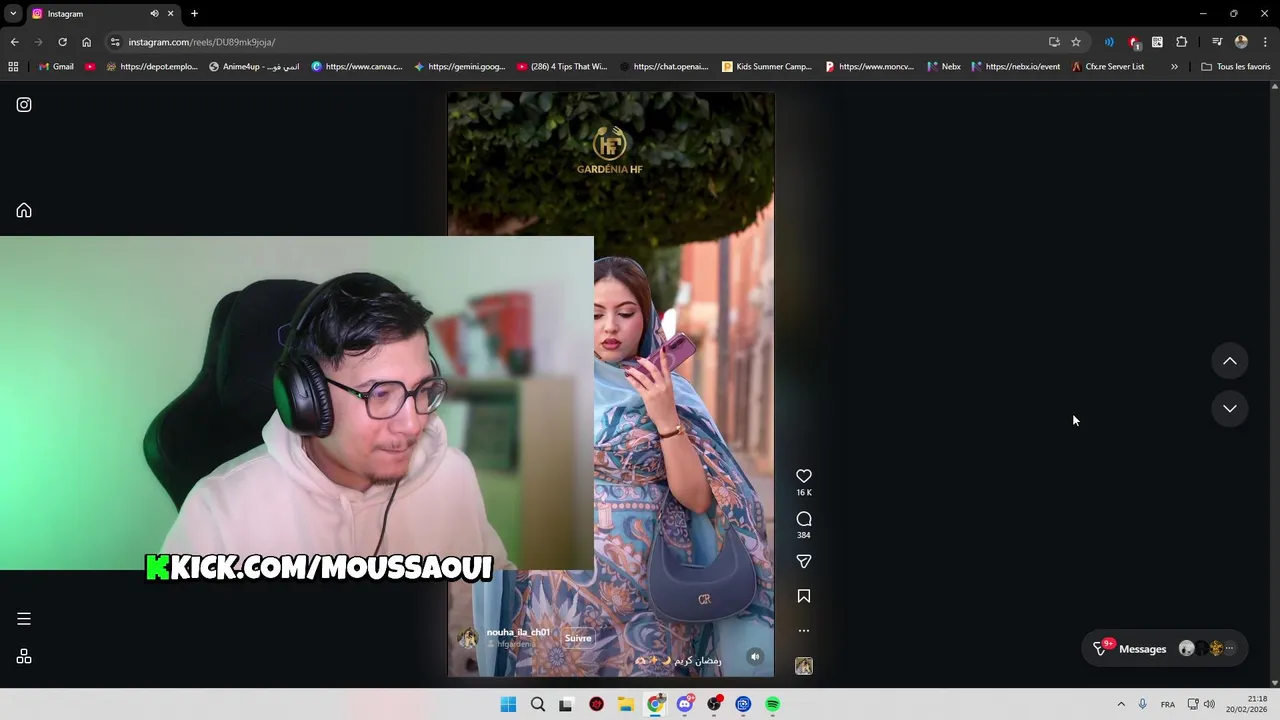
Task: Open the '4 Tips That Wi...' YouTube bookmark
Action: pyautogui.click(x=562, y=67)
